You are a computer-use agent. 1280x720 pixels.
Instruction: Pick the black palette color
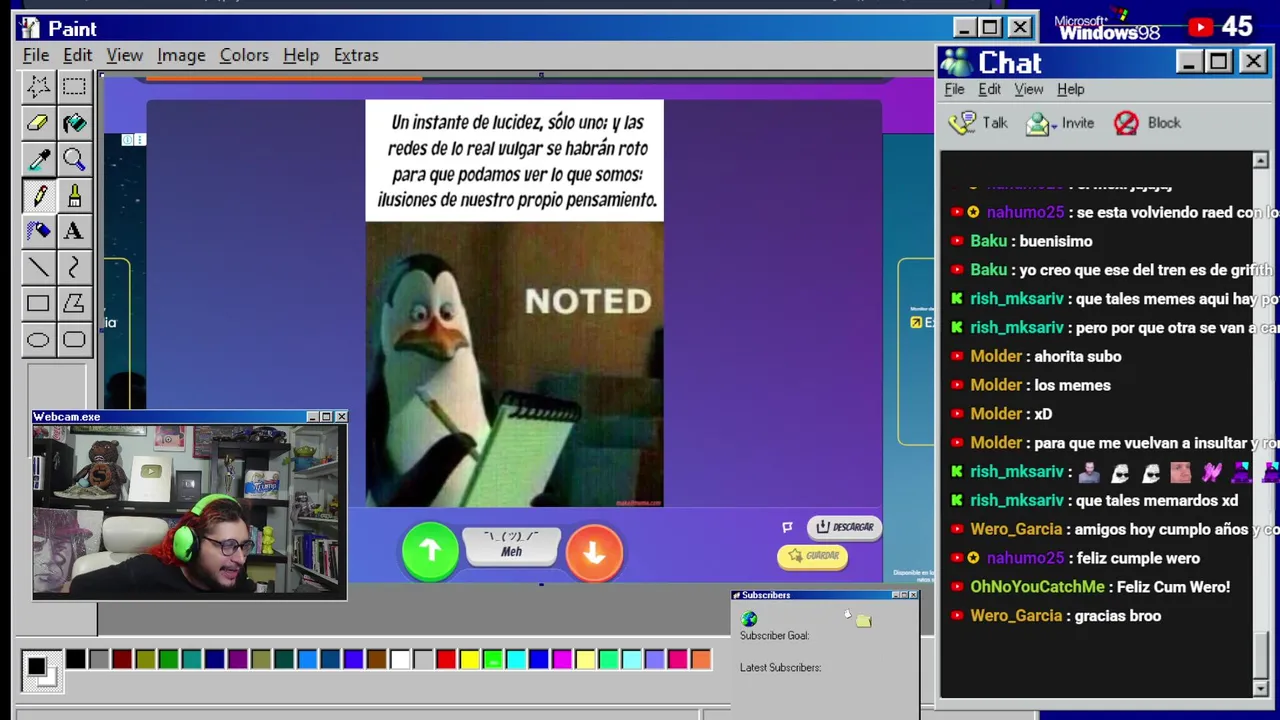[76, 659]
